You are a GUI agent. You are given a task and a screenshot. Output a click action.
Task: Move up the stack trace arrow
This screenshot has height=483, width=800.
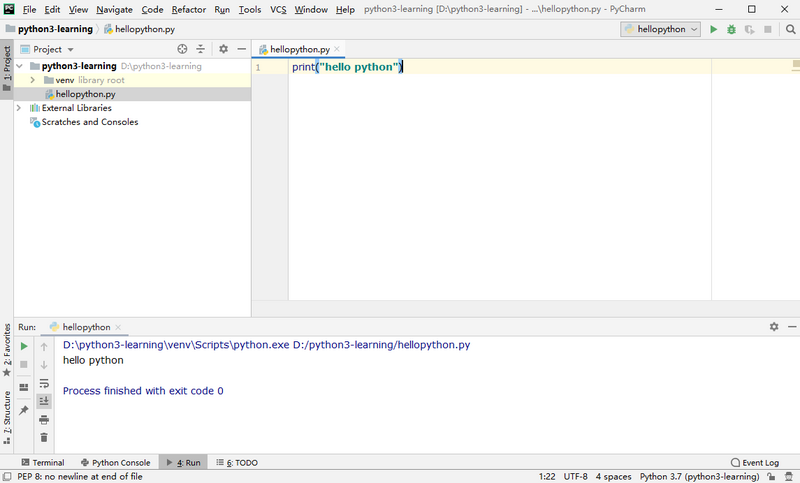(44, 347)
